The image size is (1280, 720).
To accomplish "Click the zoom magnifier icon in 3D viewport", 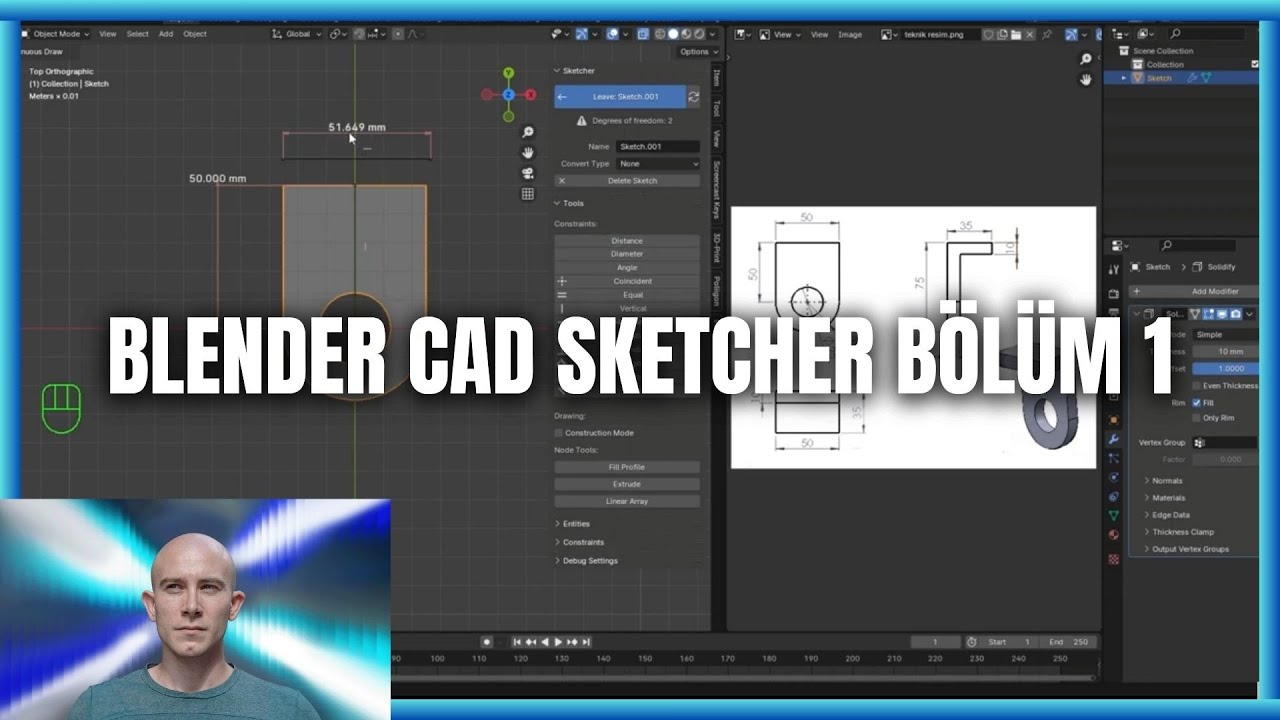I will pos(528,132).
